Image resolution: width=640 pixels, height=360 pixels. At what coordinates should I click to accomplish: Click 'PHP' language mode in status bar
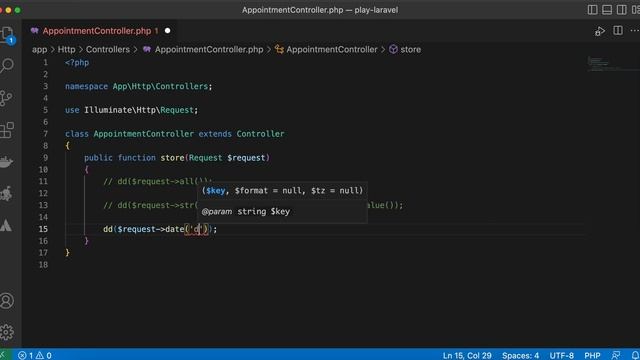[x=592, y=355]
